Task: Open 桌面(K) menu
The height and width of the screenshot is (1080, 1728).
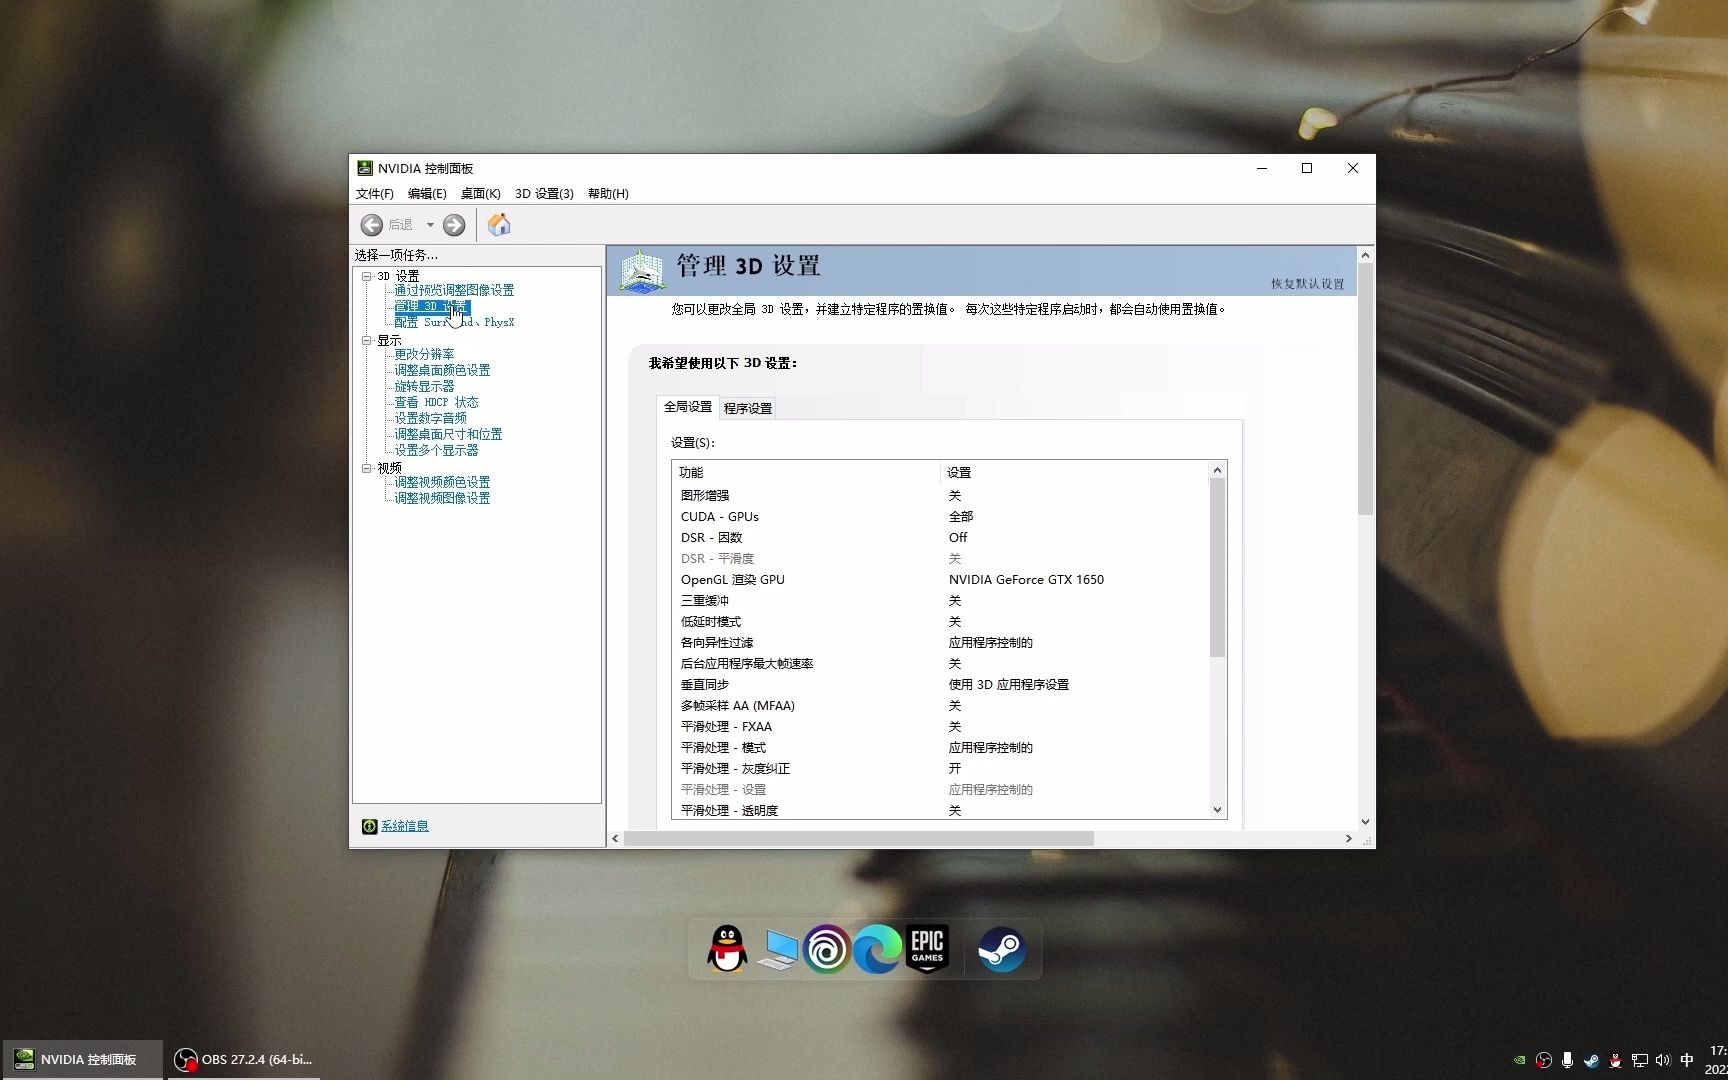Action: pyautogui.click(x=480, y=194)
